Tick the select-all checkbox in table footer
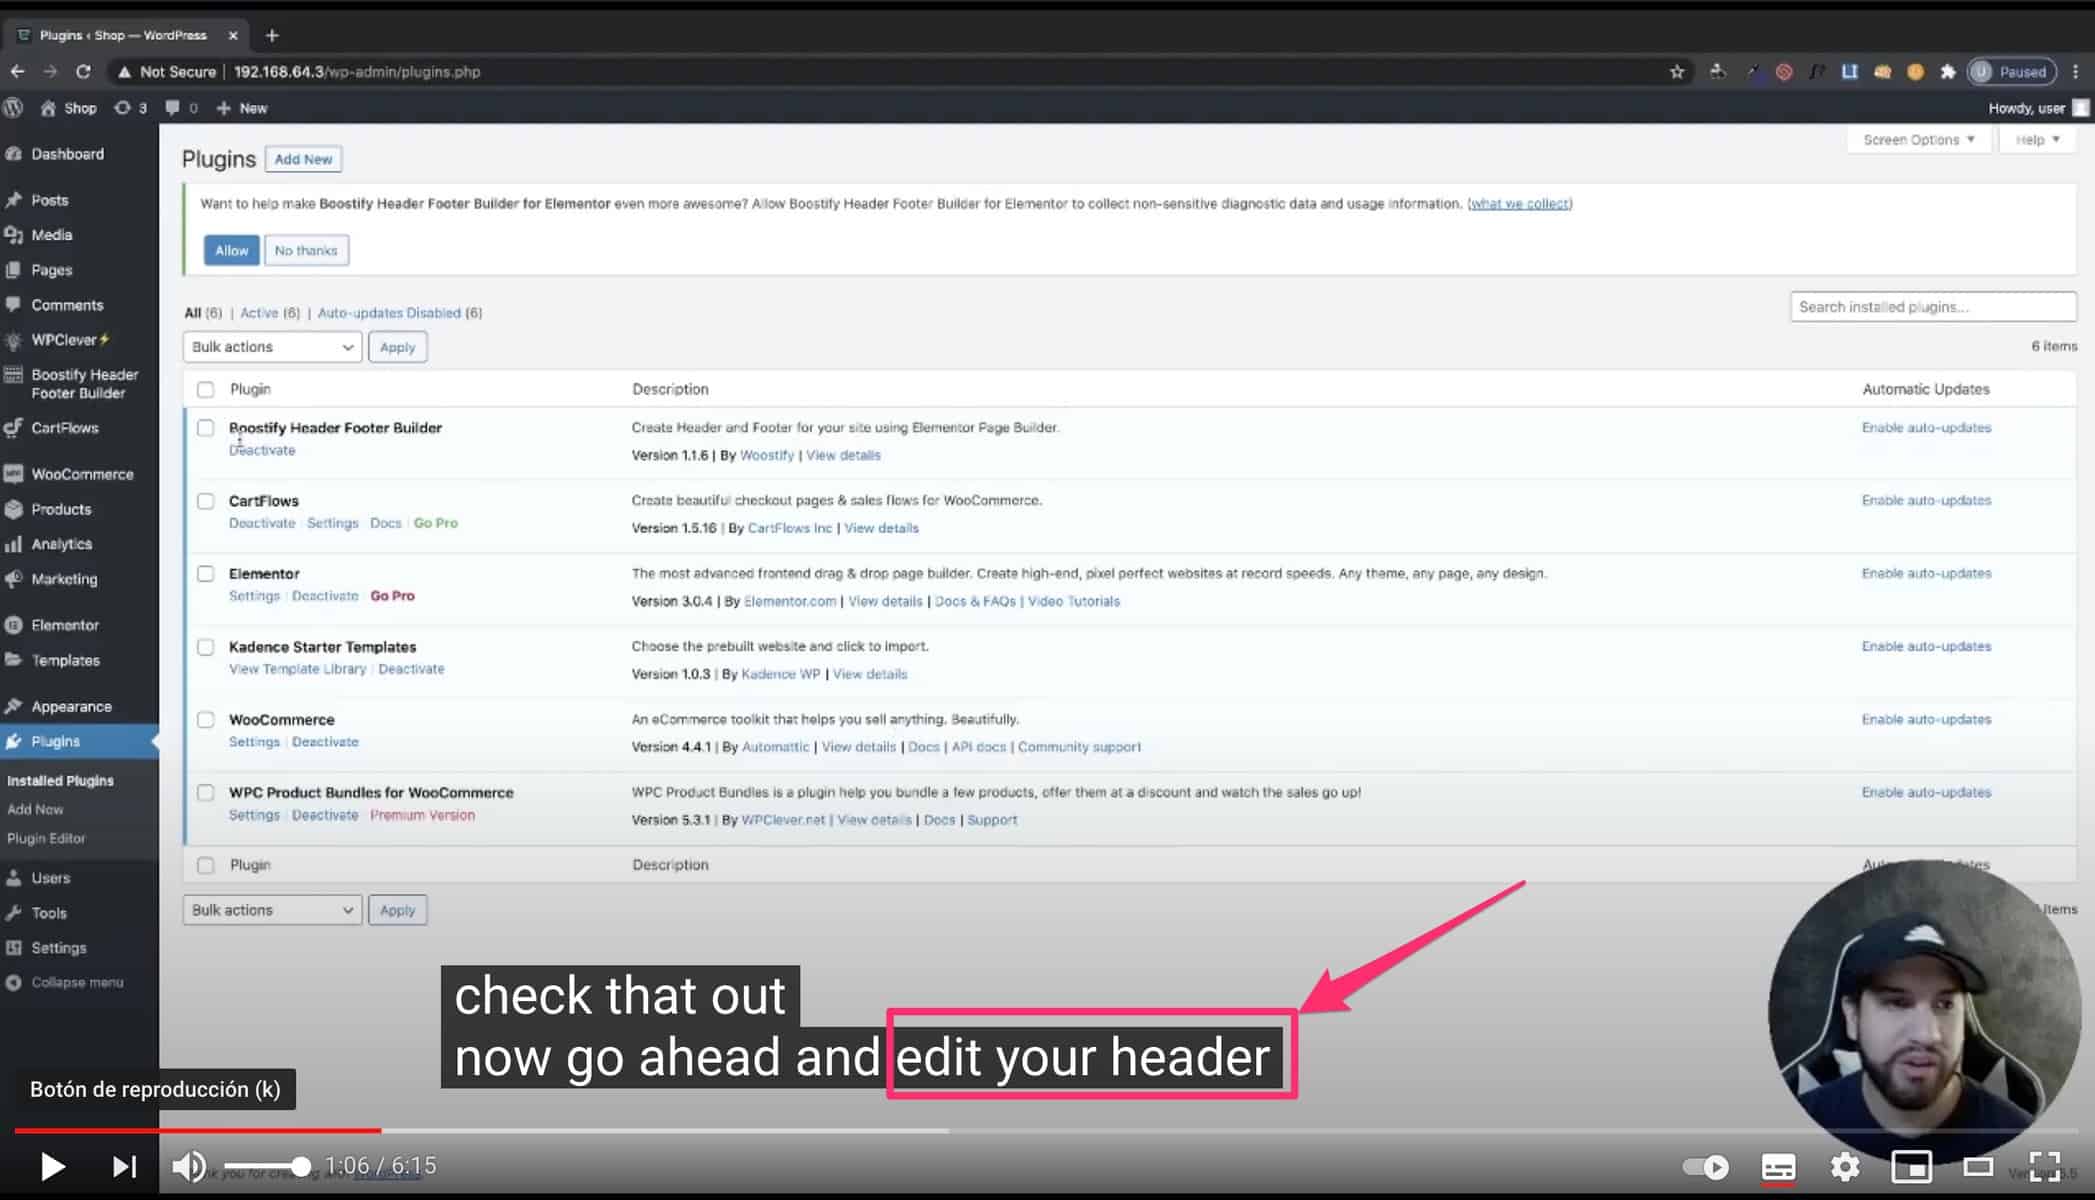 [x=205, y=865]
